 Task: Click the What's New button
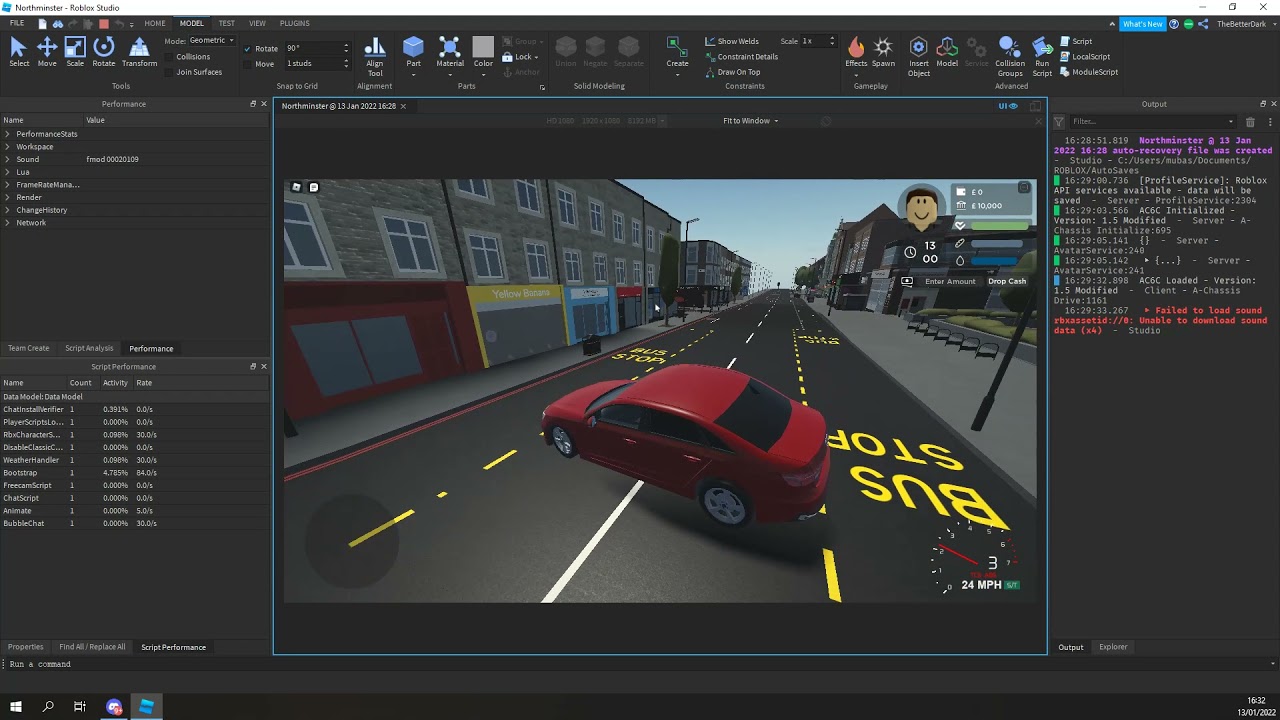[x=1143, y=24]
